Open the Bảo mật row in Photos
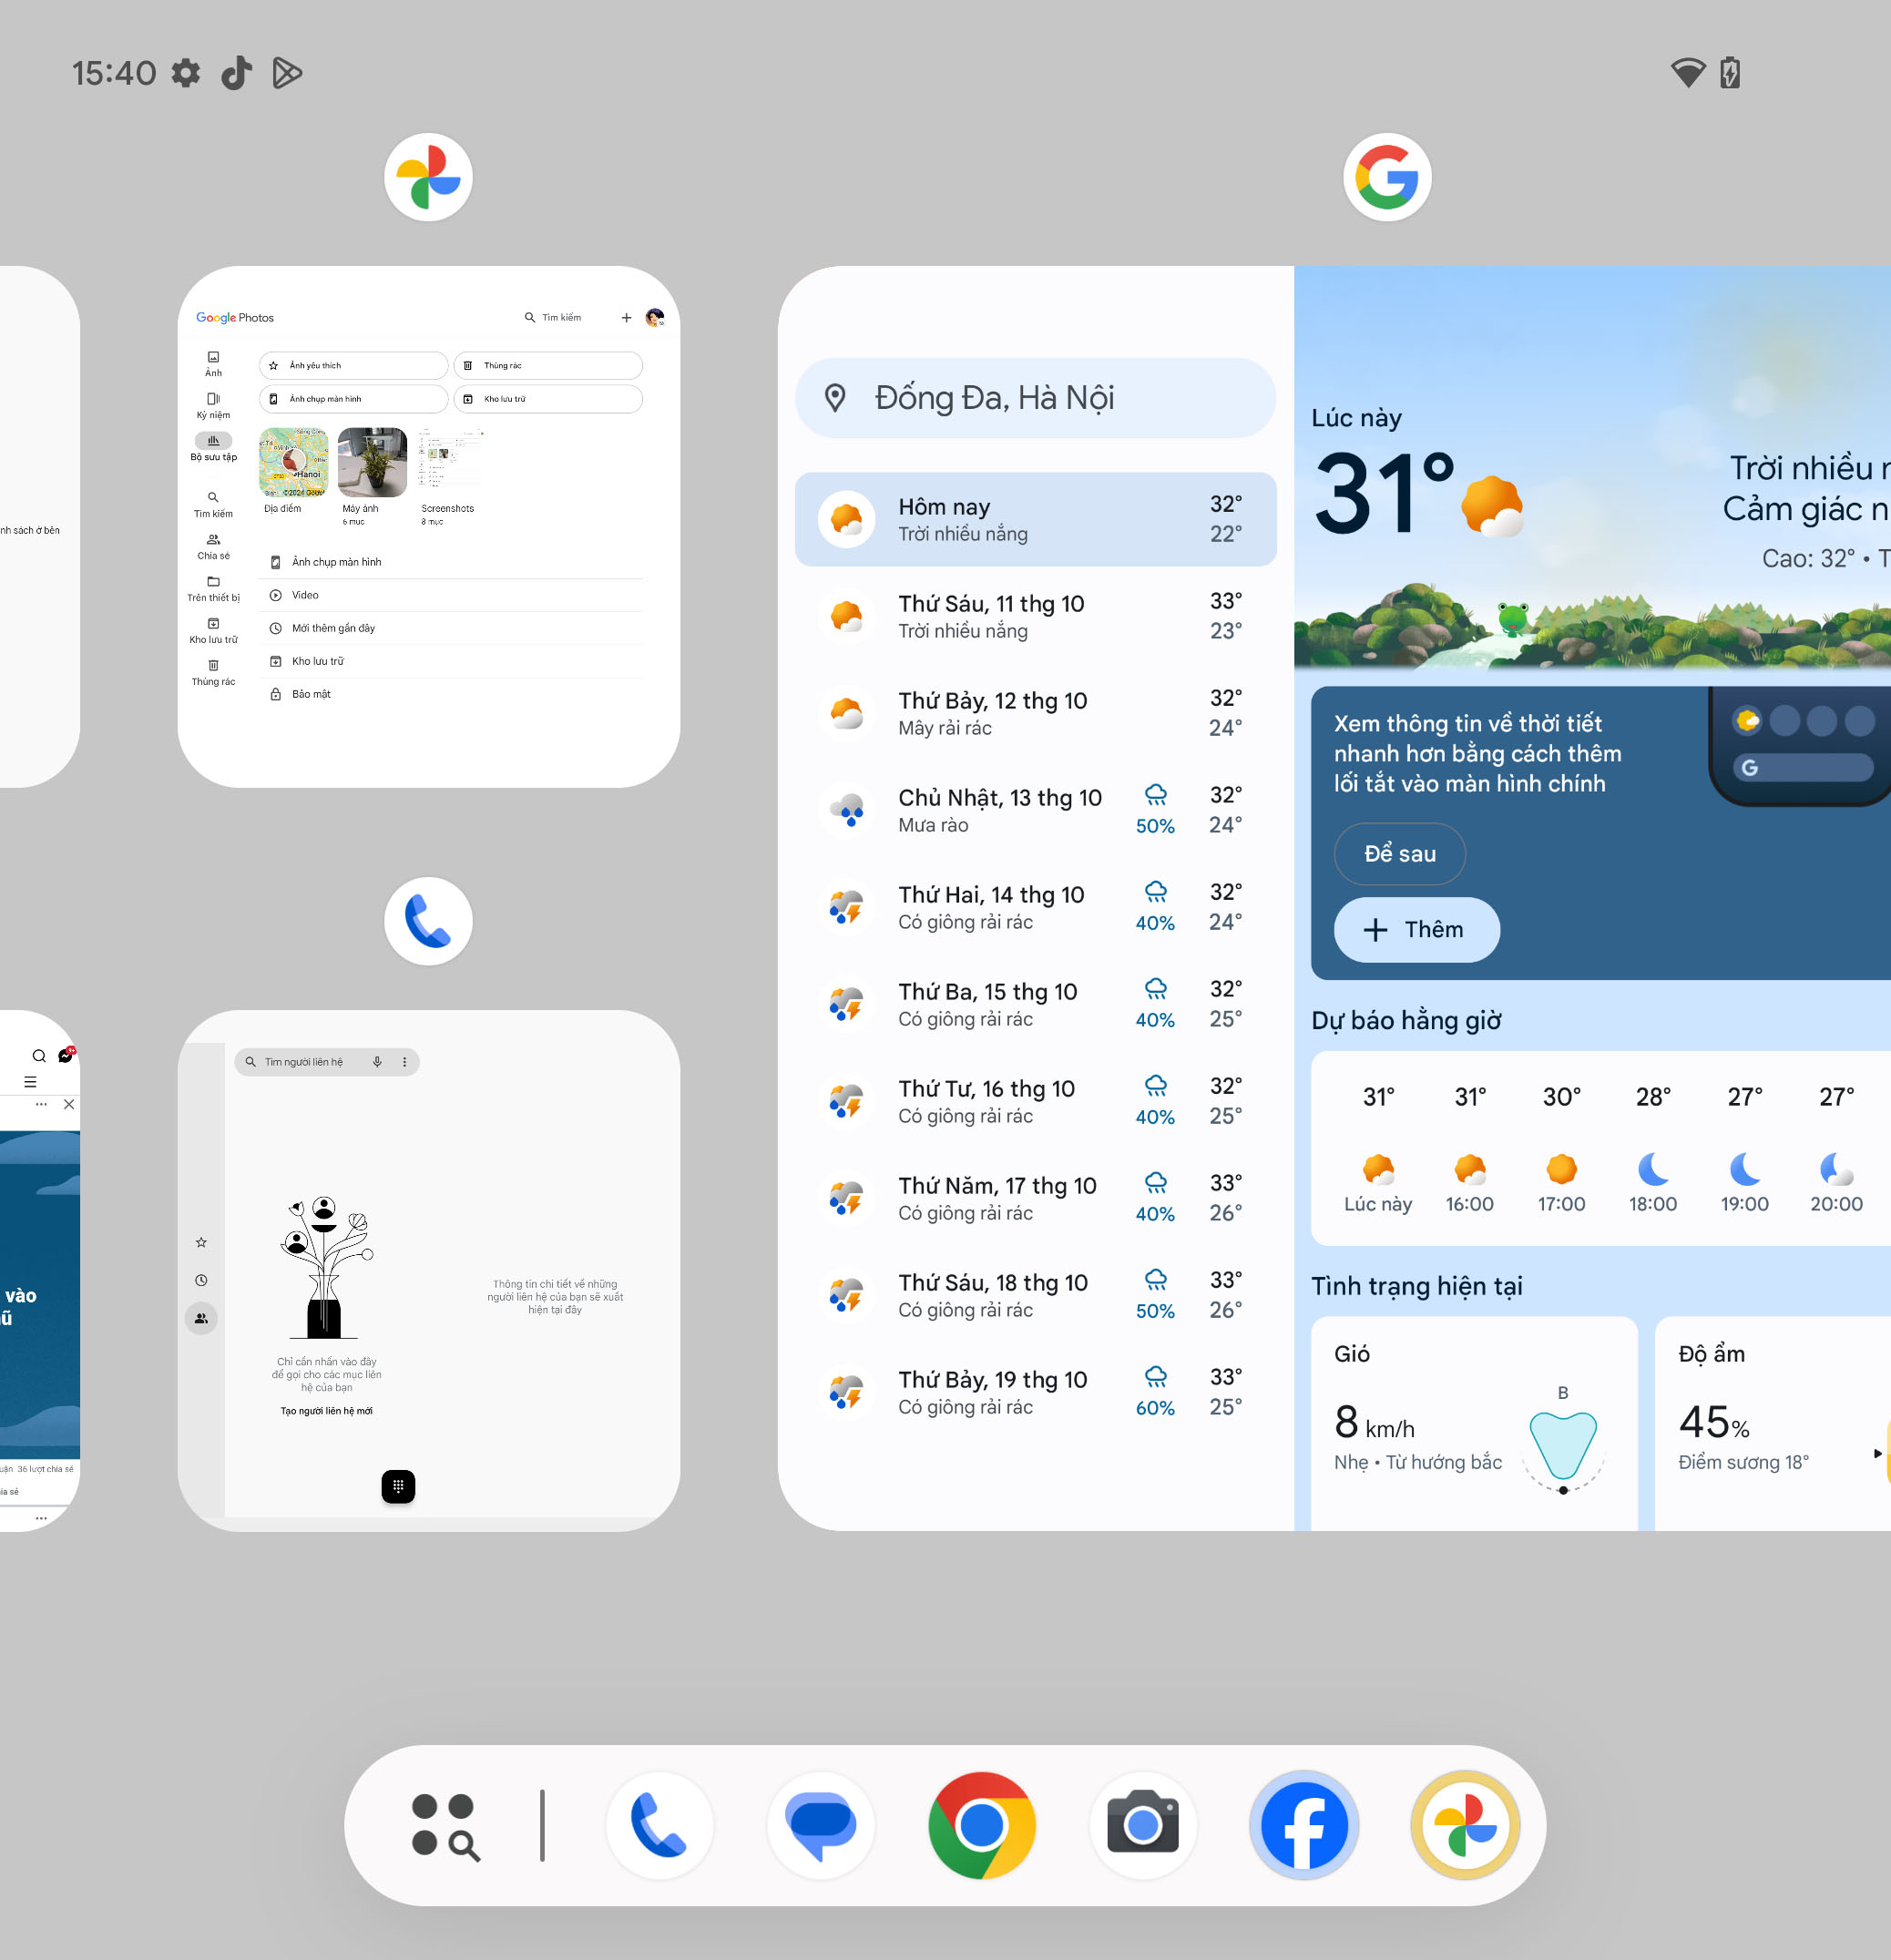The width and height of the screenshot is (1891, 1960). click(x=450, y=694)
